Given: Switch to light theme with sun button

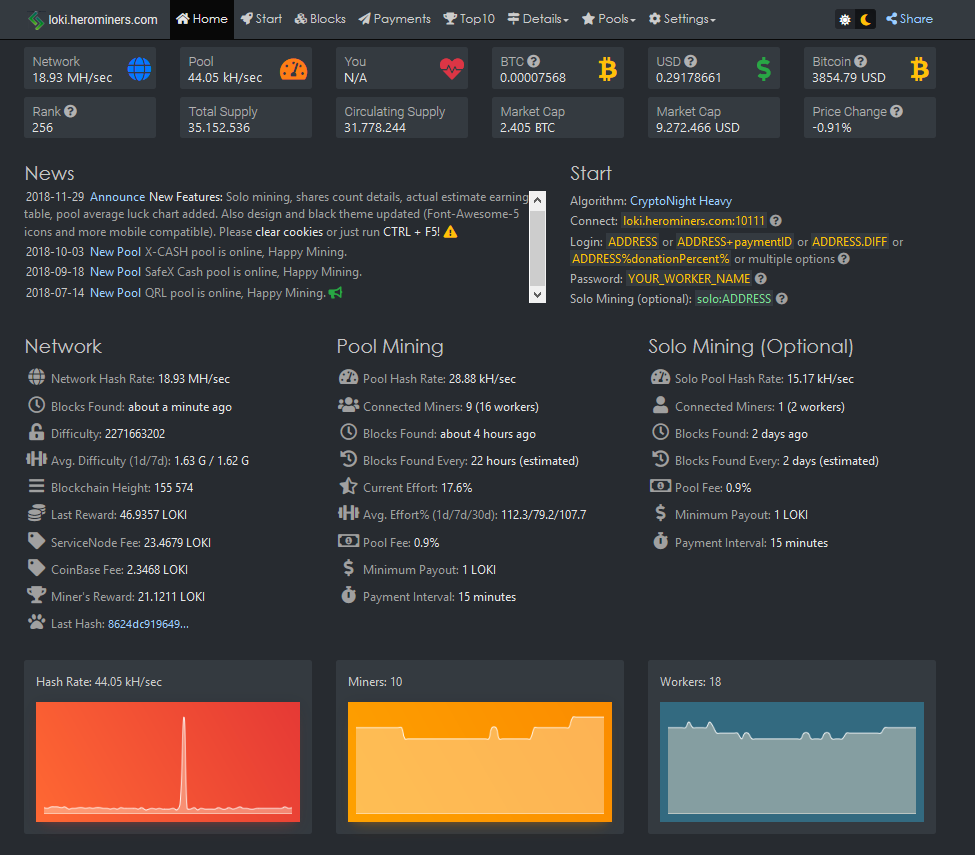Looking at the screenshot, I should (844, 19).
